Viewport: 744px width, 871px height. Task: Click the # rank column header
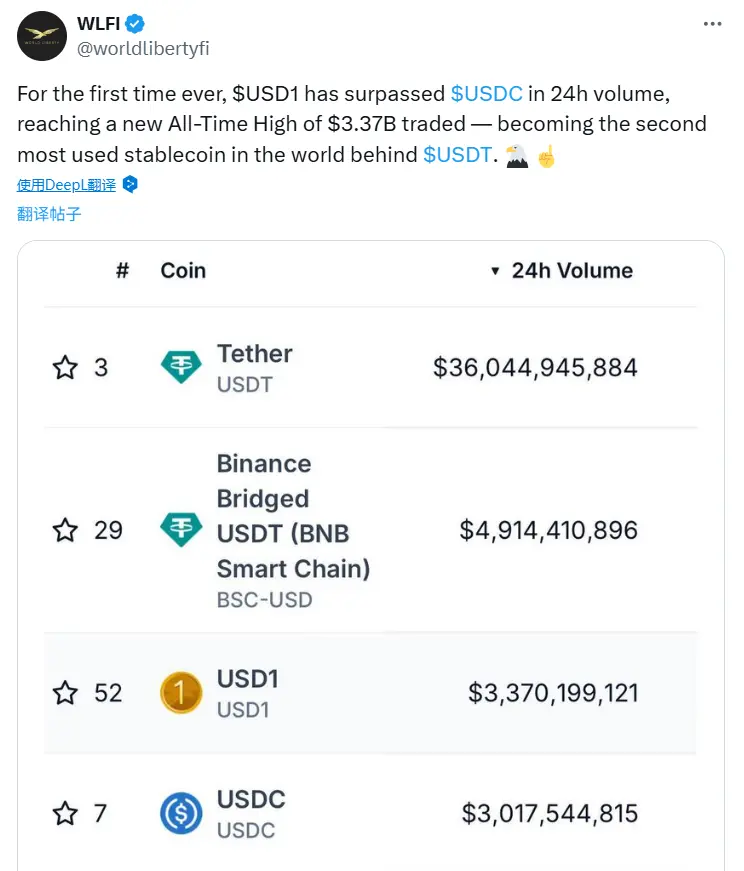click(x=122, y=271)
